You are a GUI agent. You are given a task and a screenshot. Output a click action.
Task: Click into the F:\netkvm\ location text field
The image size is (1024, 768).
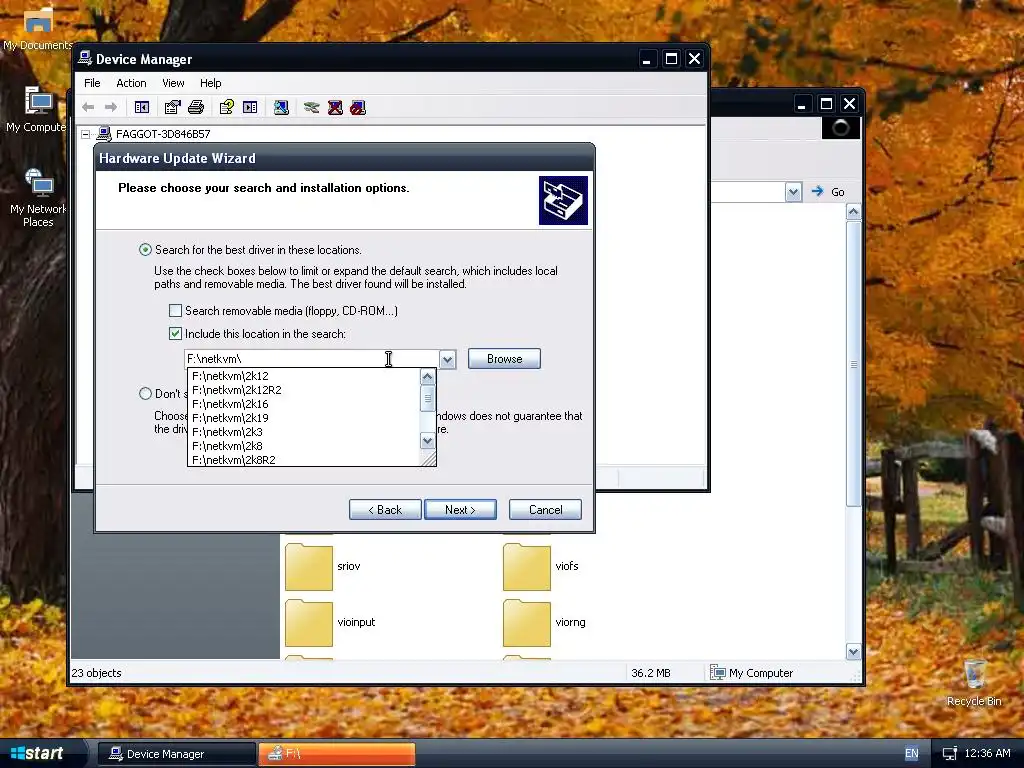click(312, 359)
